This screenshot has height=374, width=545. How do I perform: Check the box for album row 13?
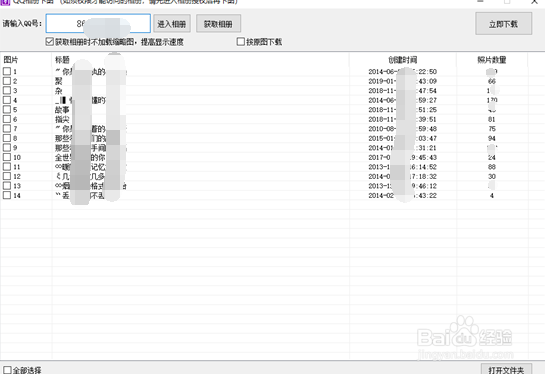7,186
